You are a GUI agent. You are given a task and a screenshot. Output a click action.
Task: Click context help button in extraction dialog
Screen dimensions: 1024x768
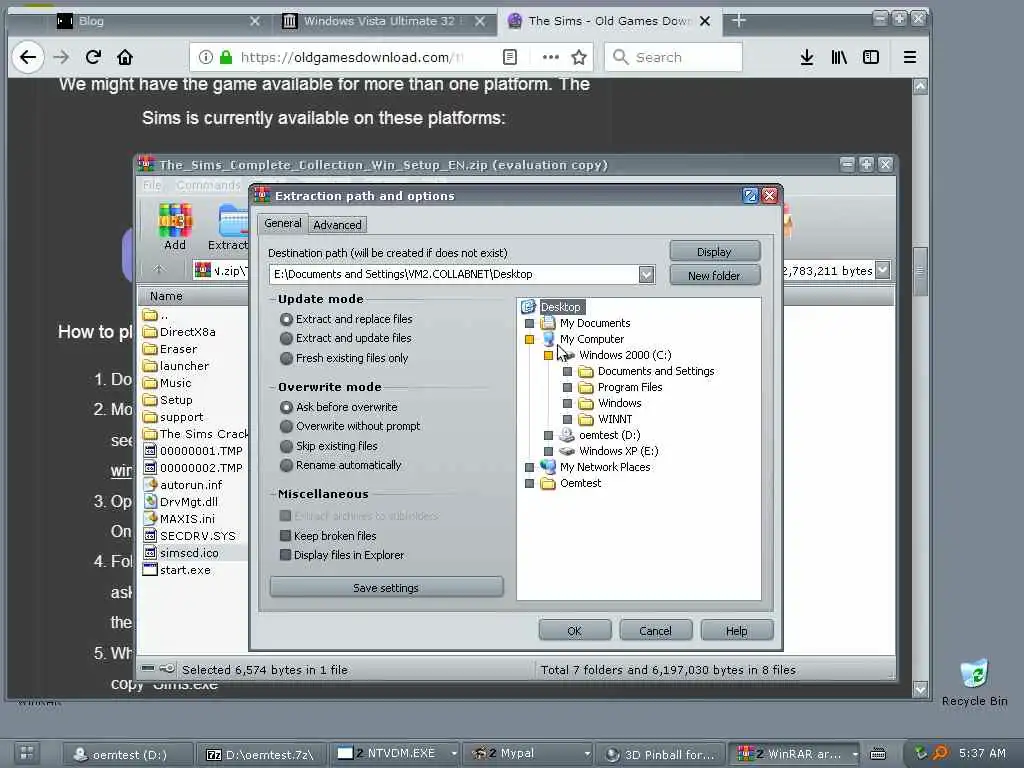(750, 195)
